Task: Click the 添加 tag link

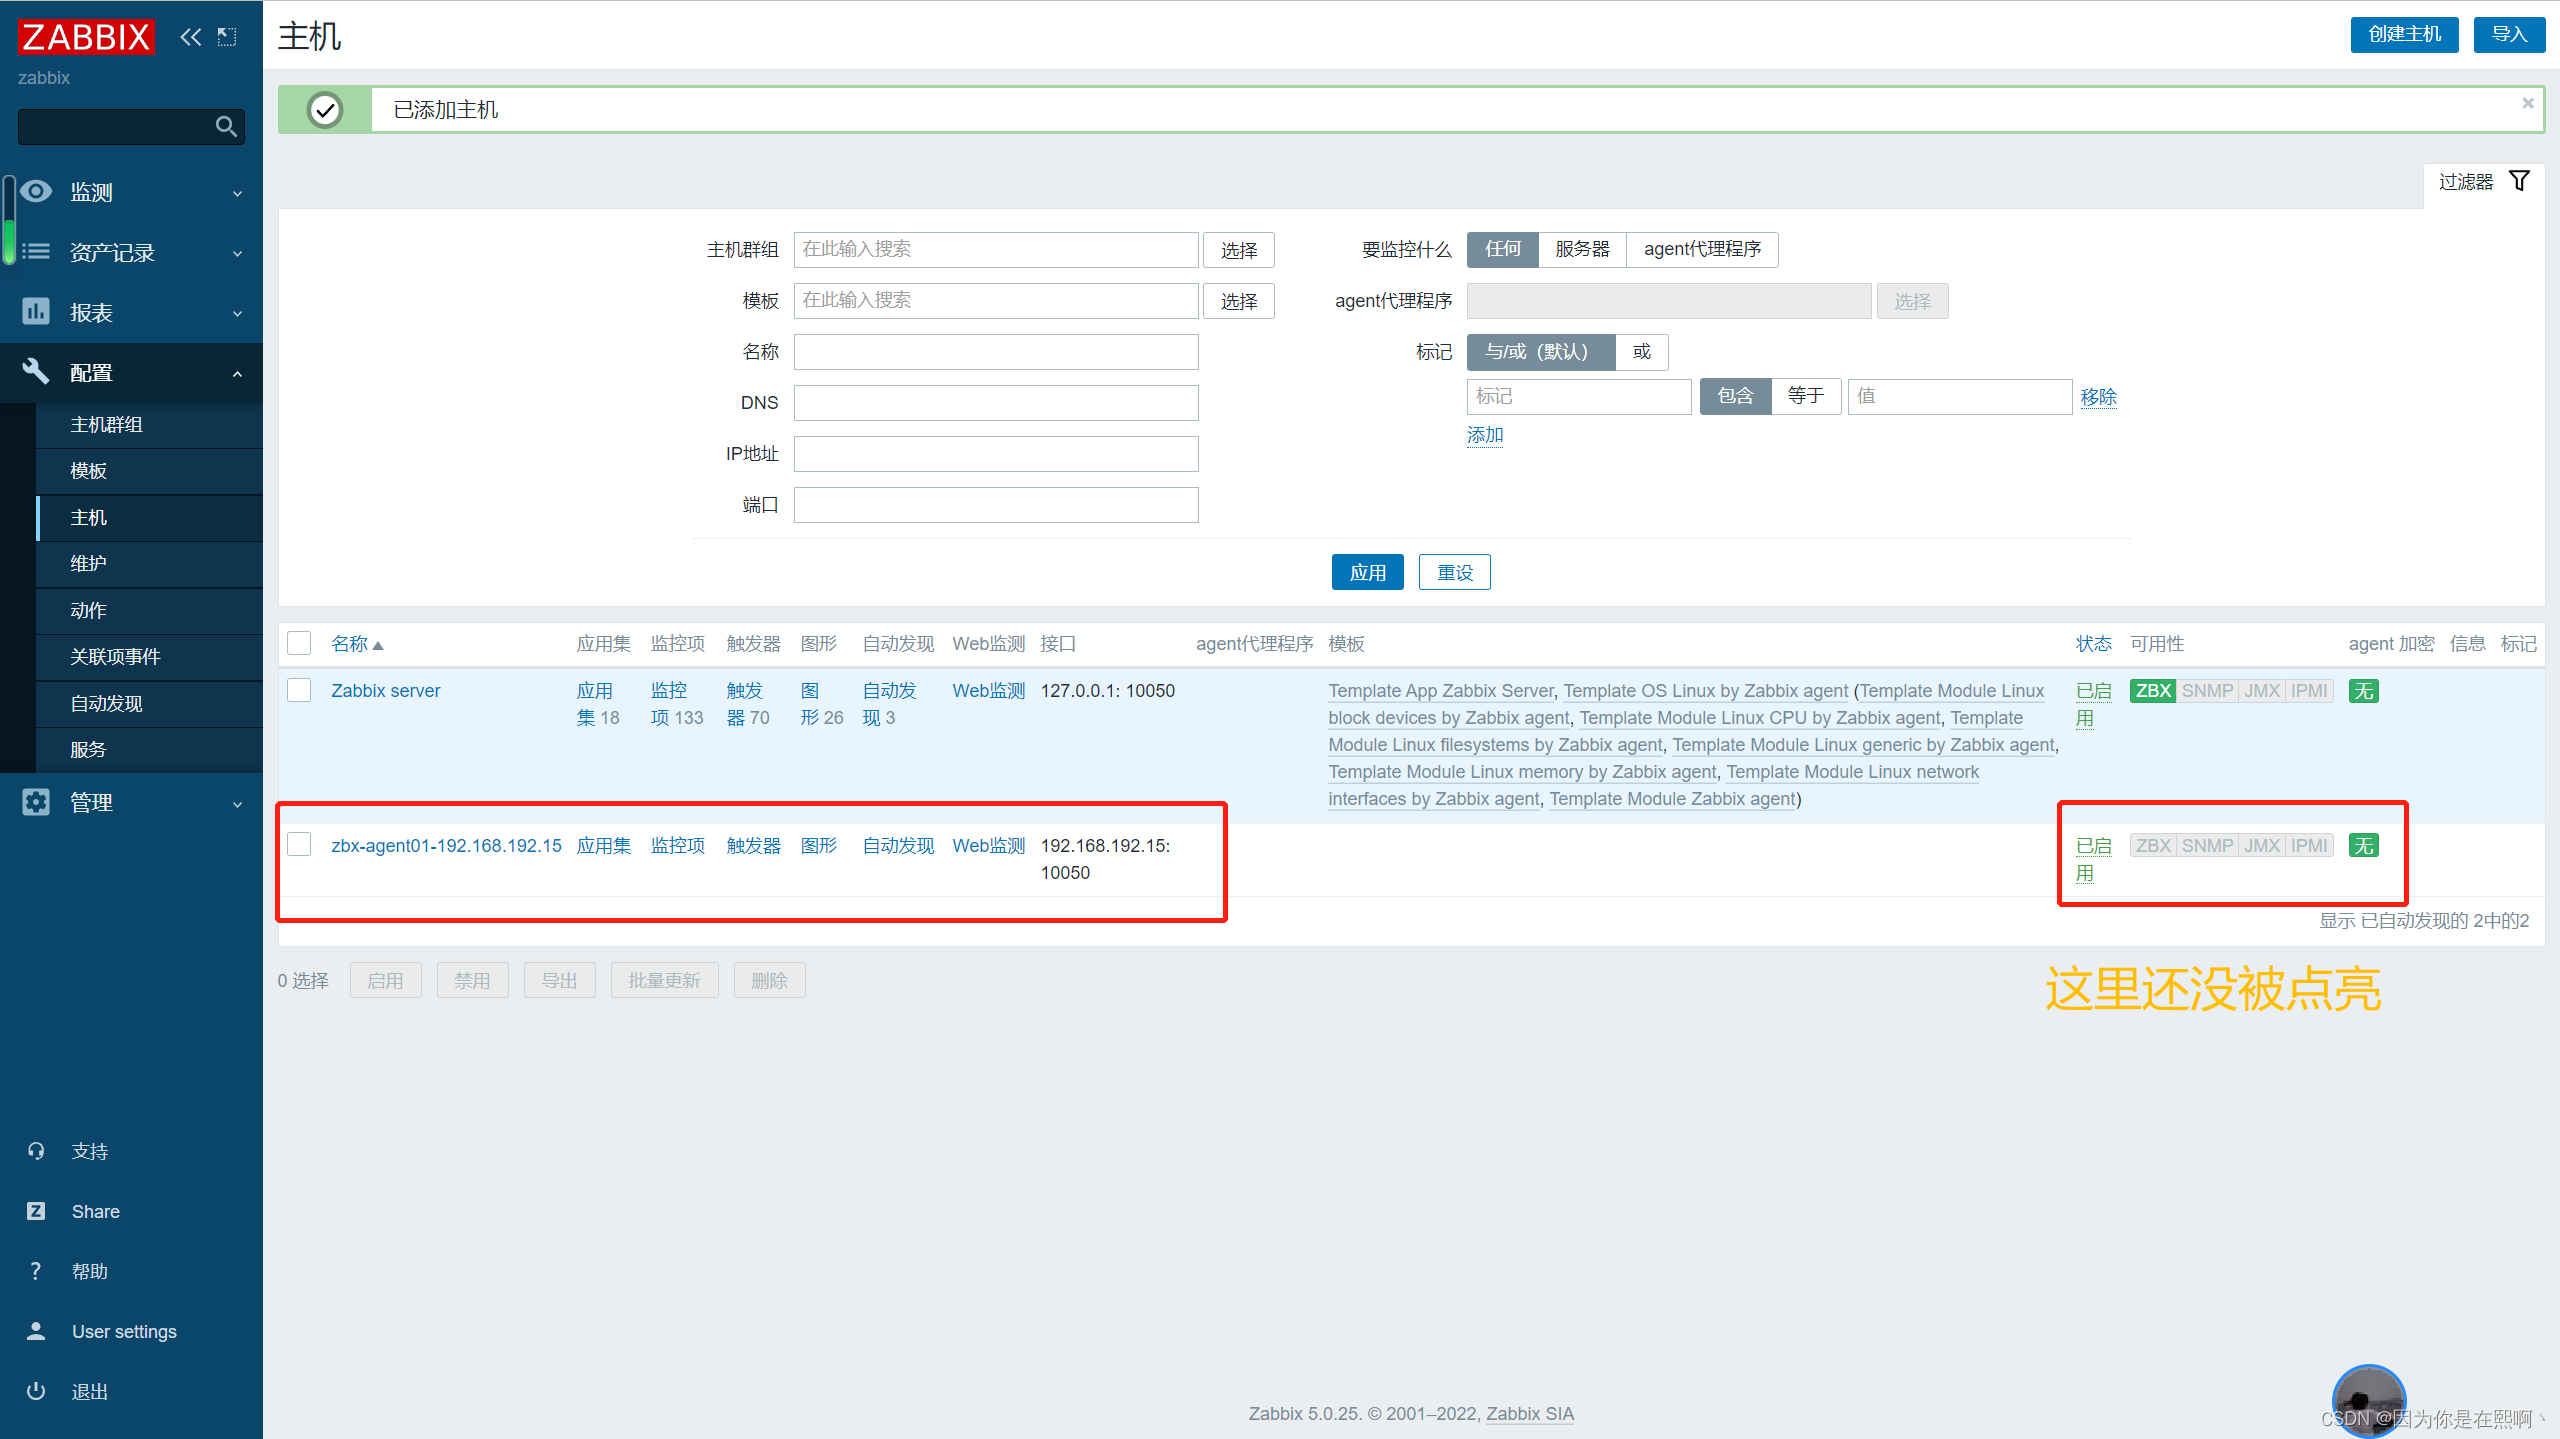Action: (1485, 435)
